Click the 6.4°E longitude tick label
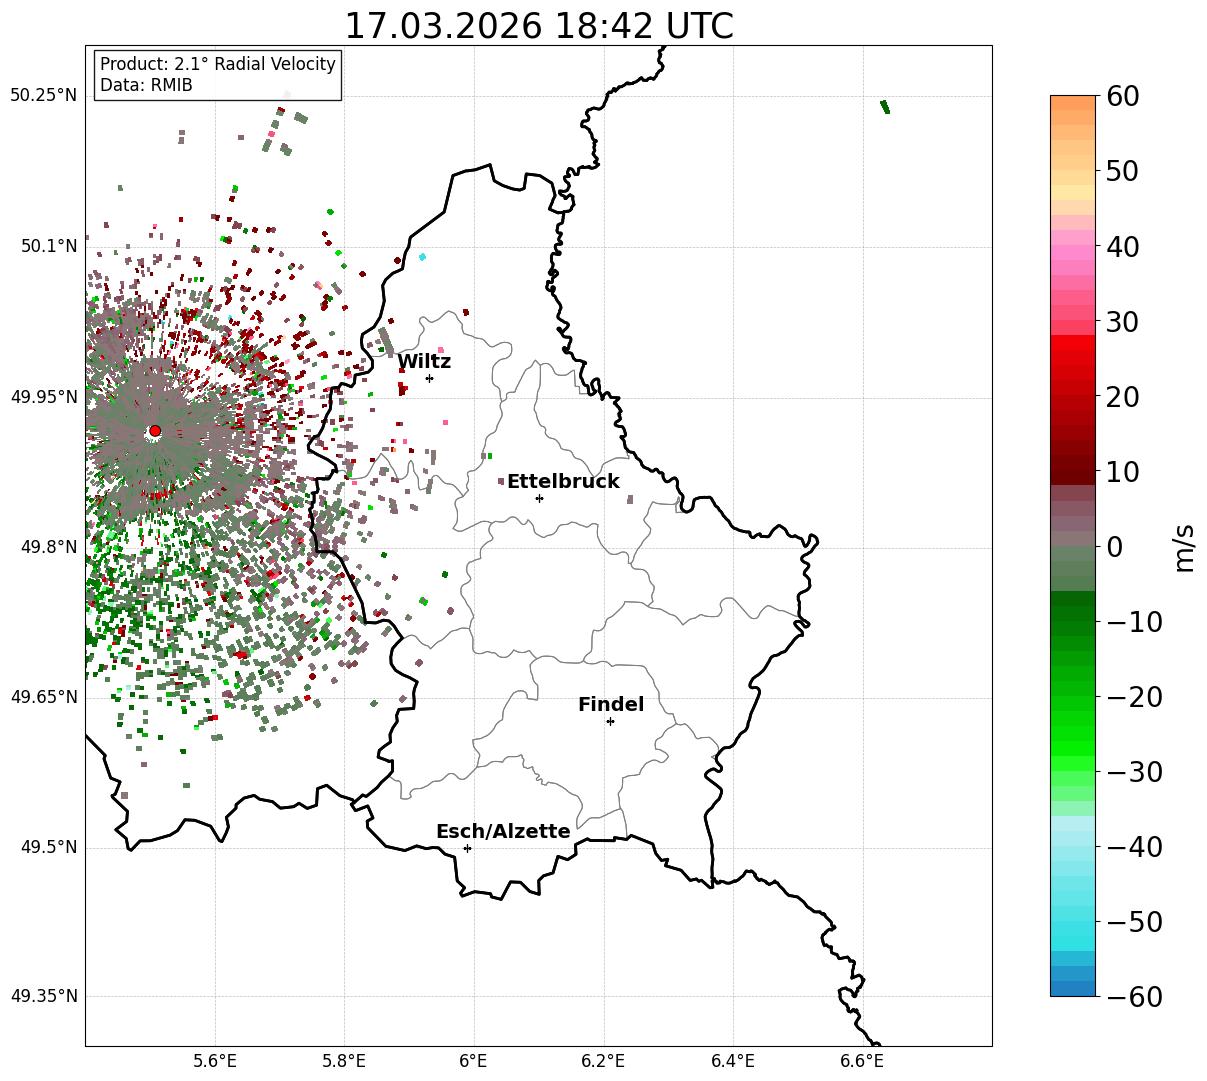The image size is (1207, 1081). pos(733,1061)
